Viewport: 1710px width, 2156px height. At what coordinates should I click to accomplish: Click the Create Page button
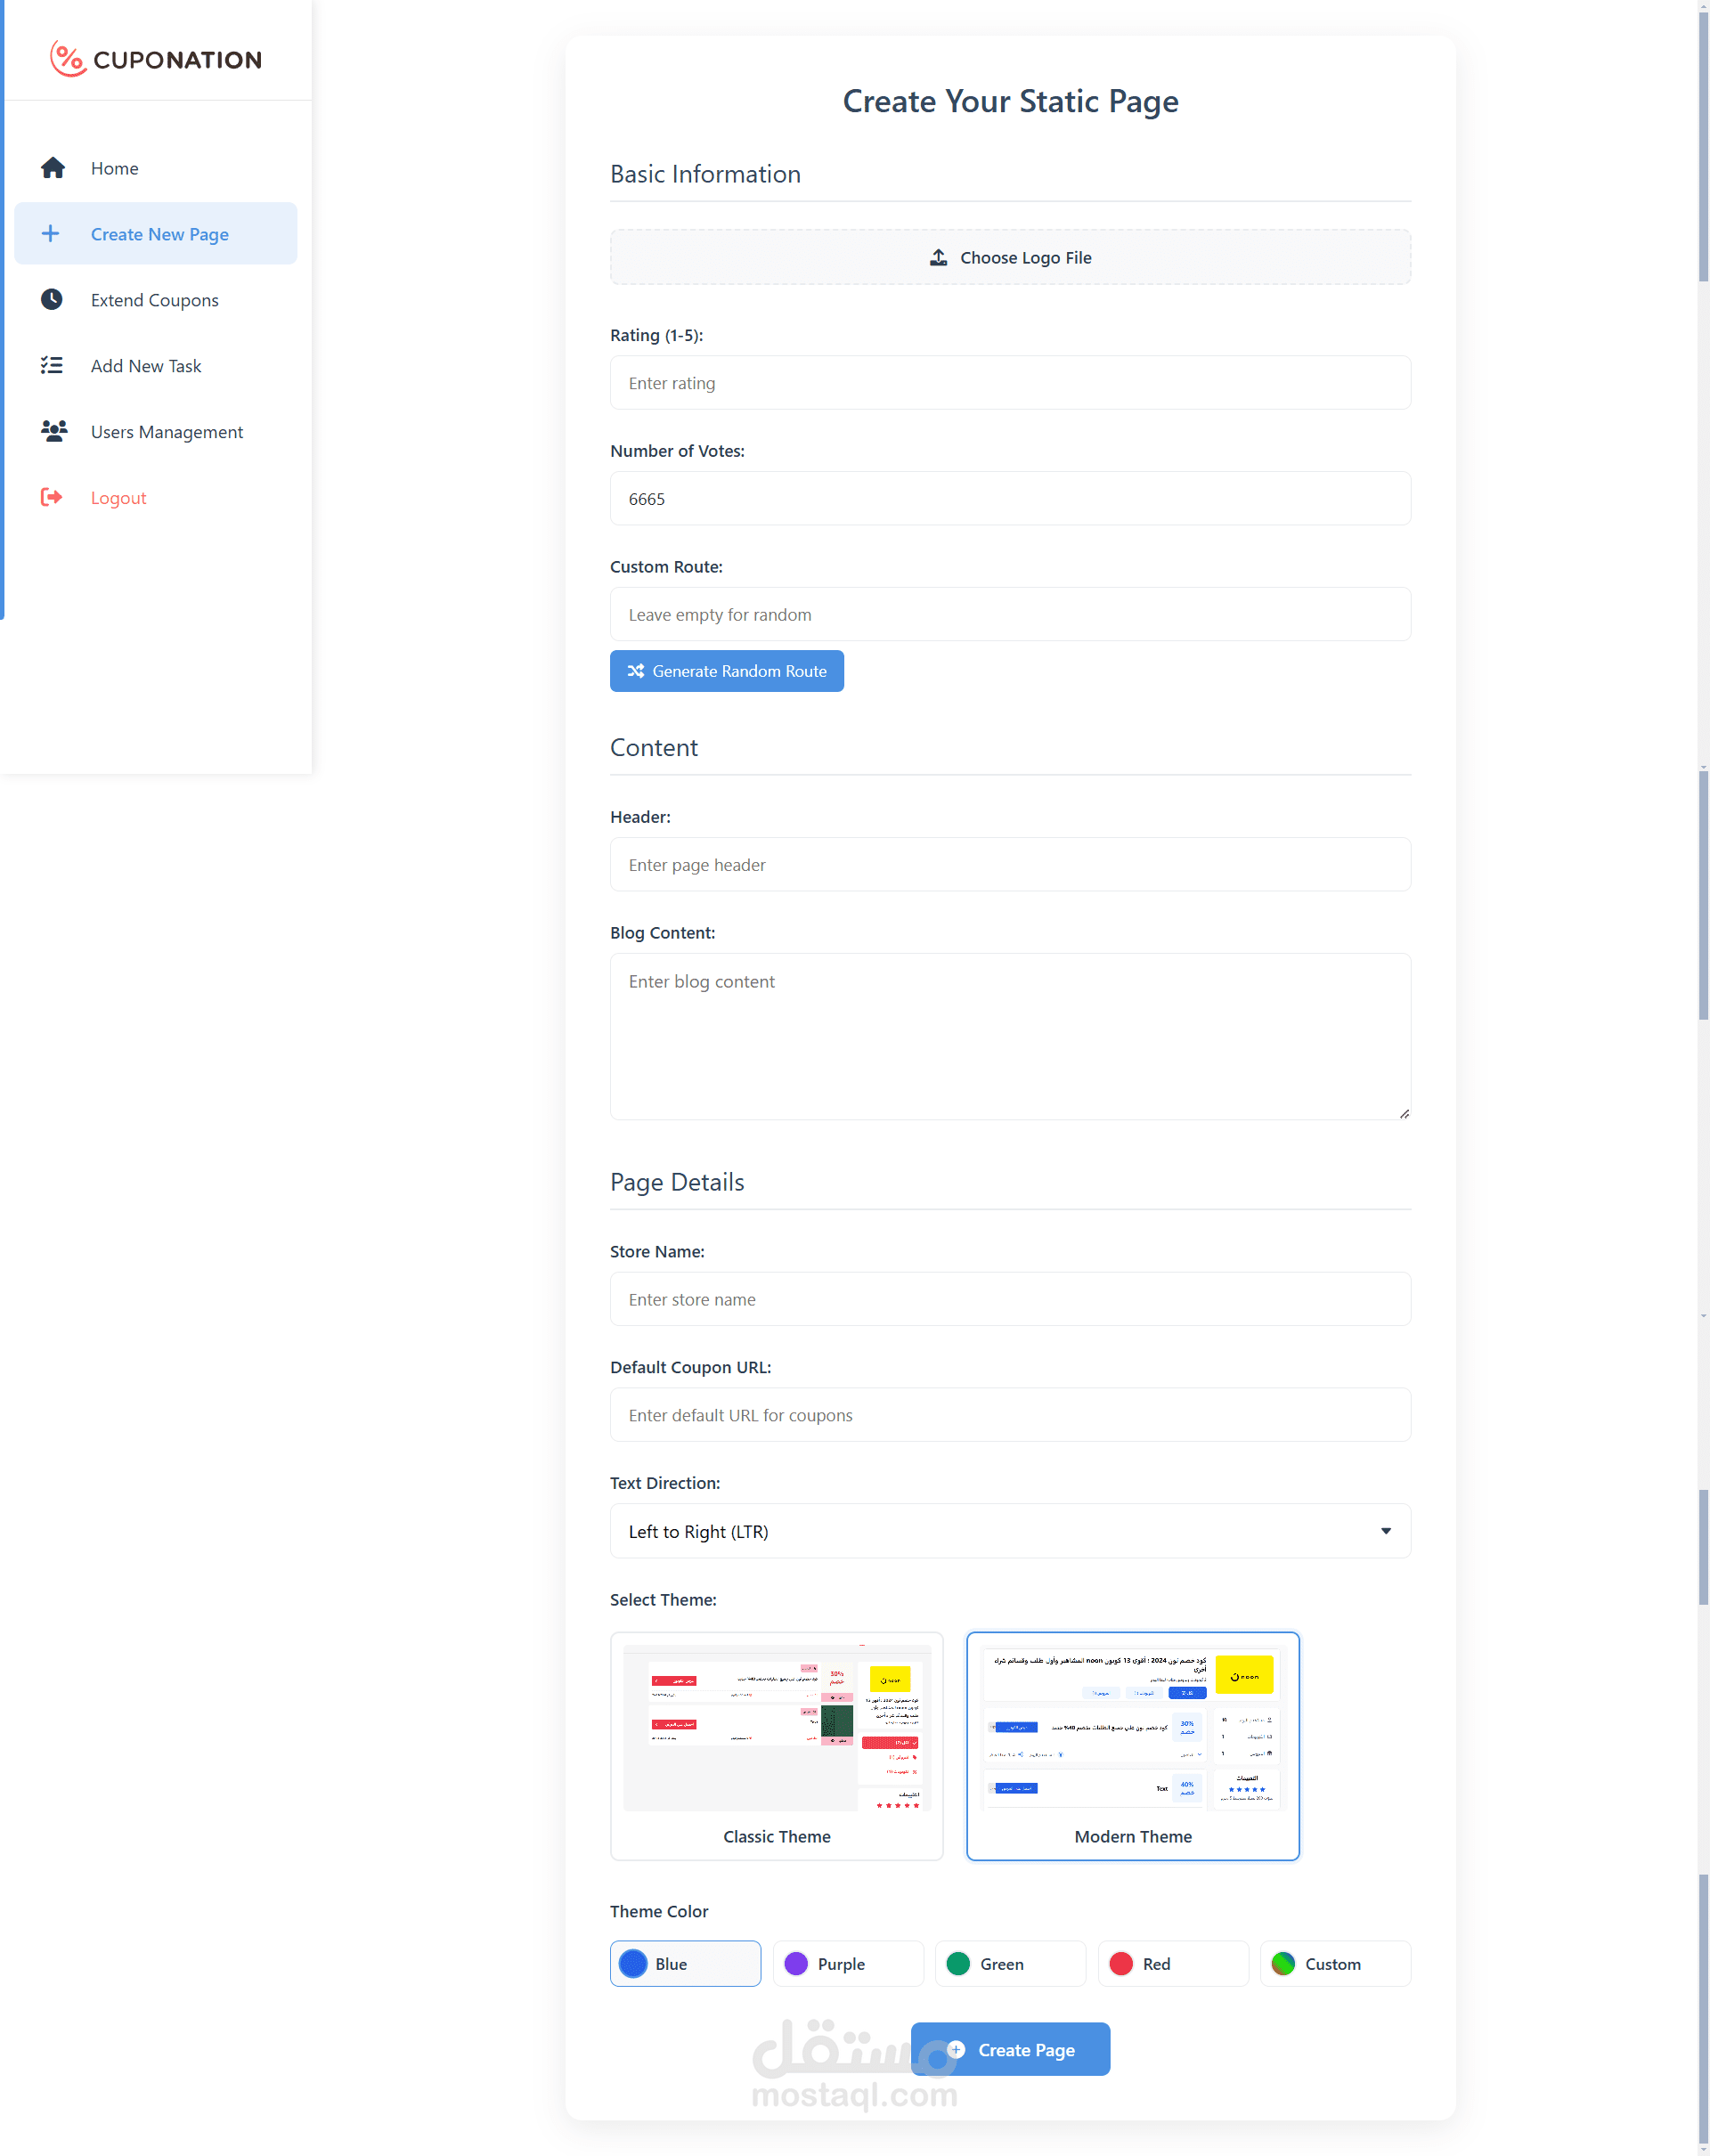[x=1009, y=2049]
